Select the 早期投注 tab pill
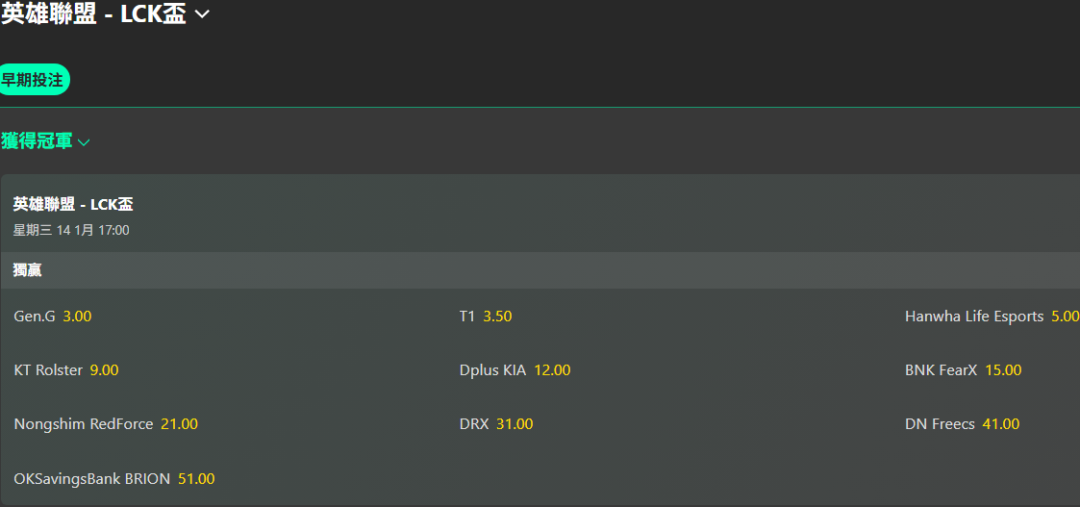 click(x=33, y=80)
